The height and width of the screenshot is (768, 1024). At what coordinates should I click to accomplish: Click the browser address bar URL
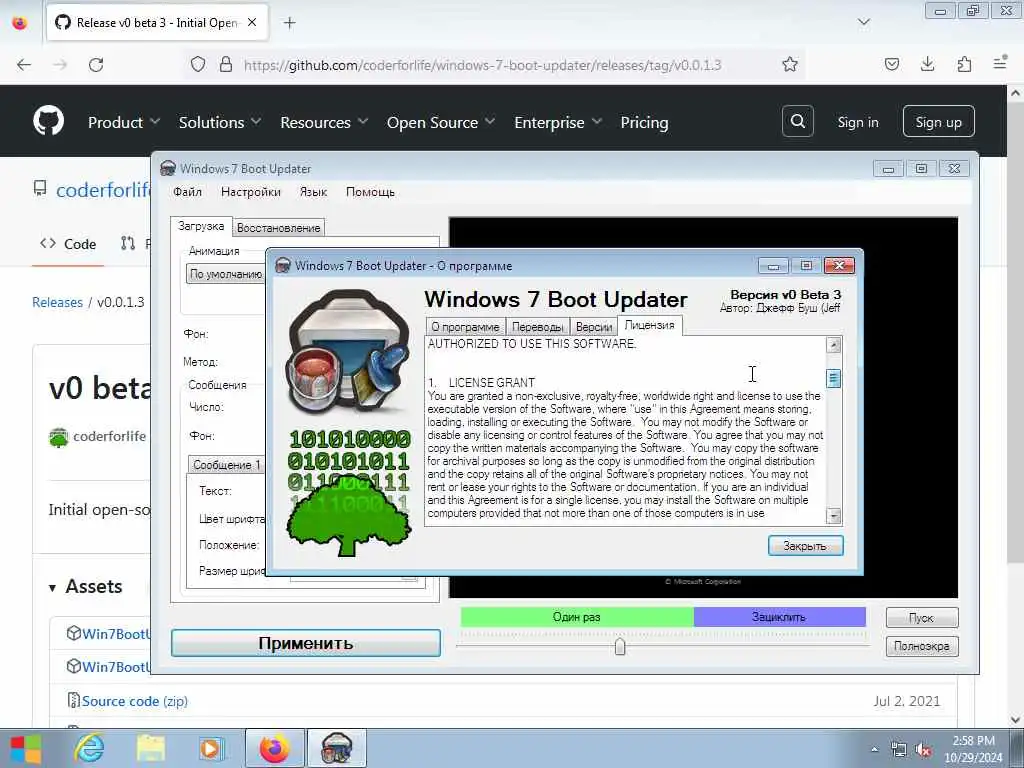[483, 65]
